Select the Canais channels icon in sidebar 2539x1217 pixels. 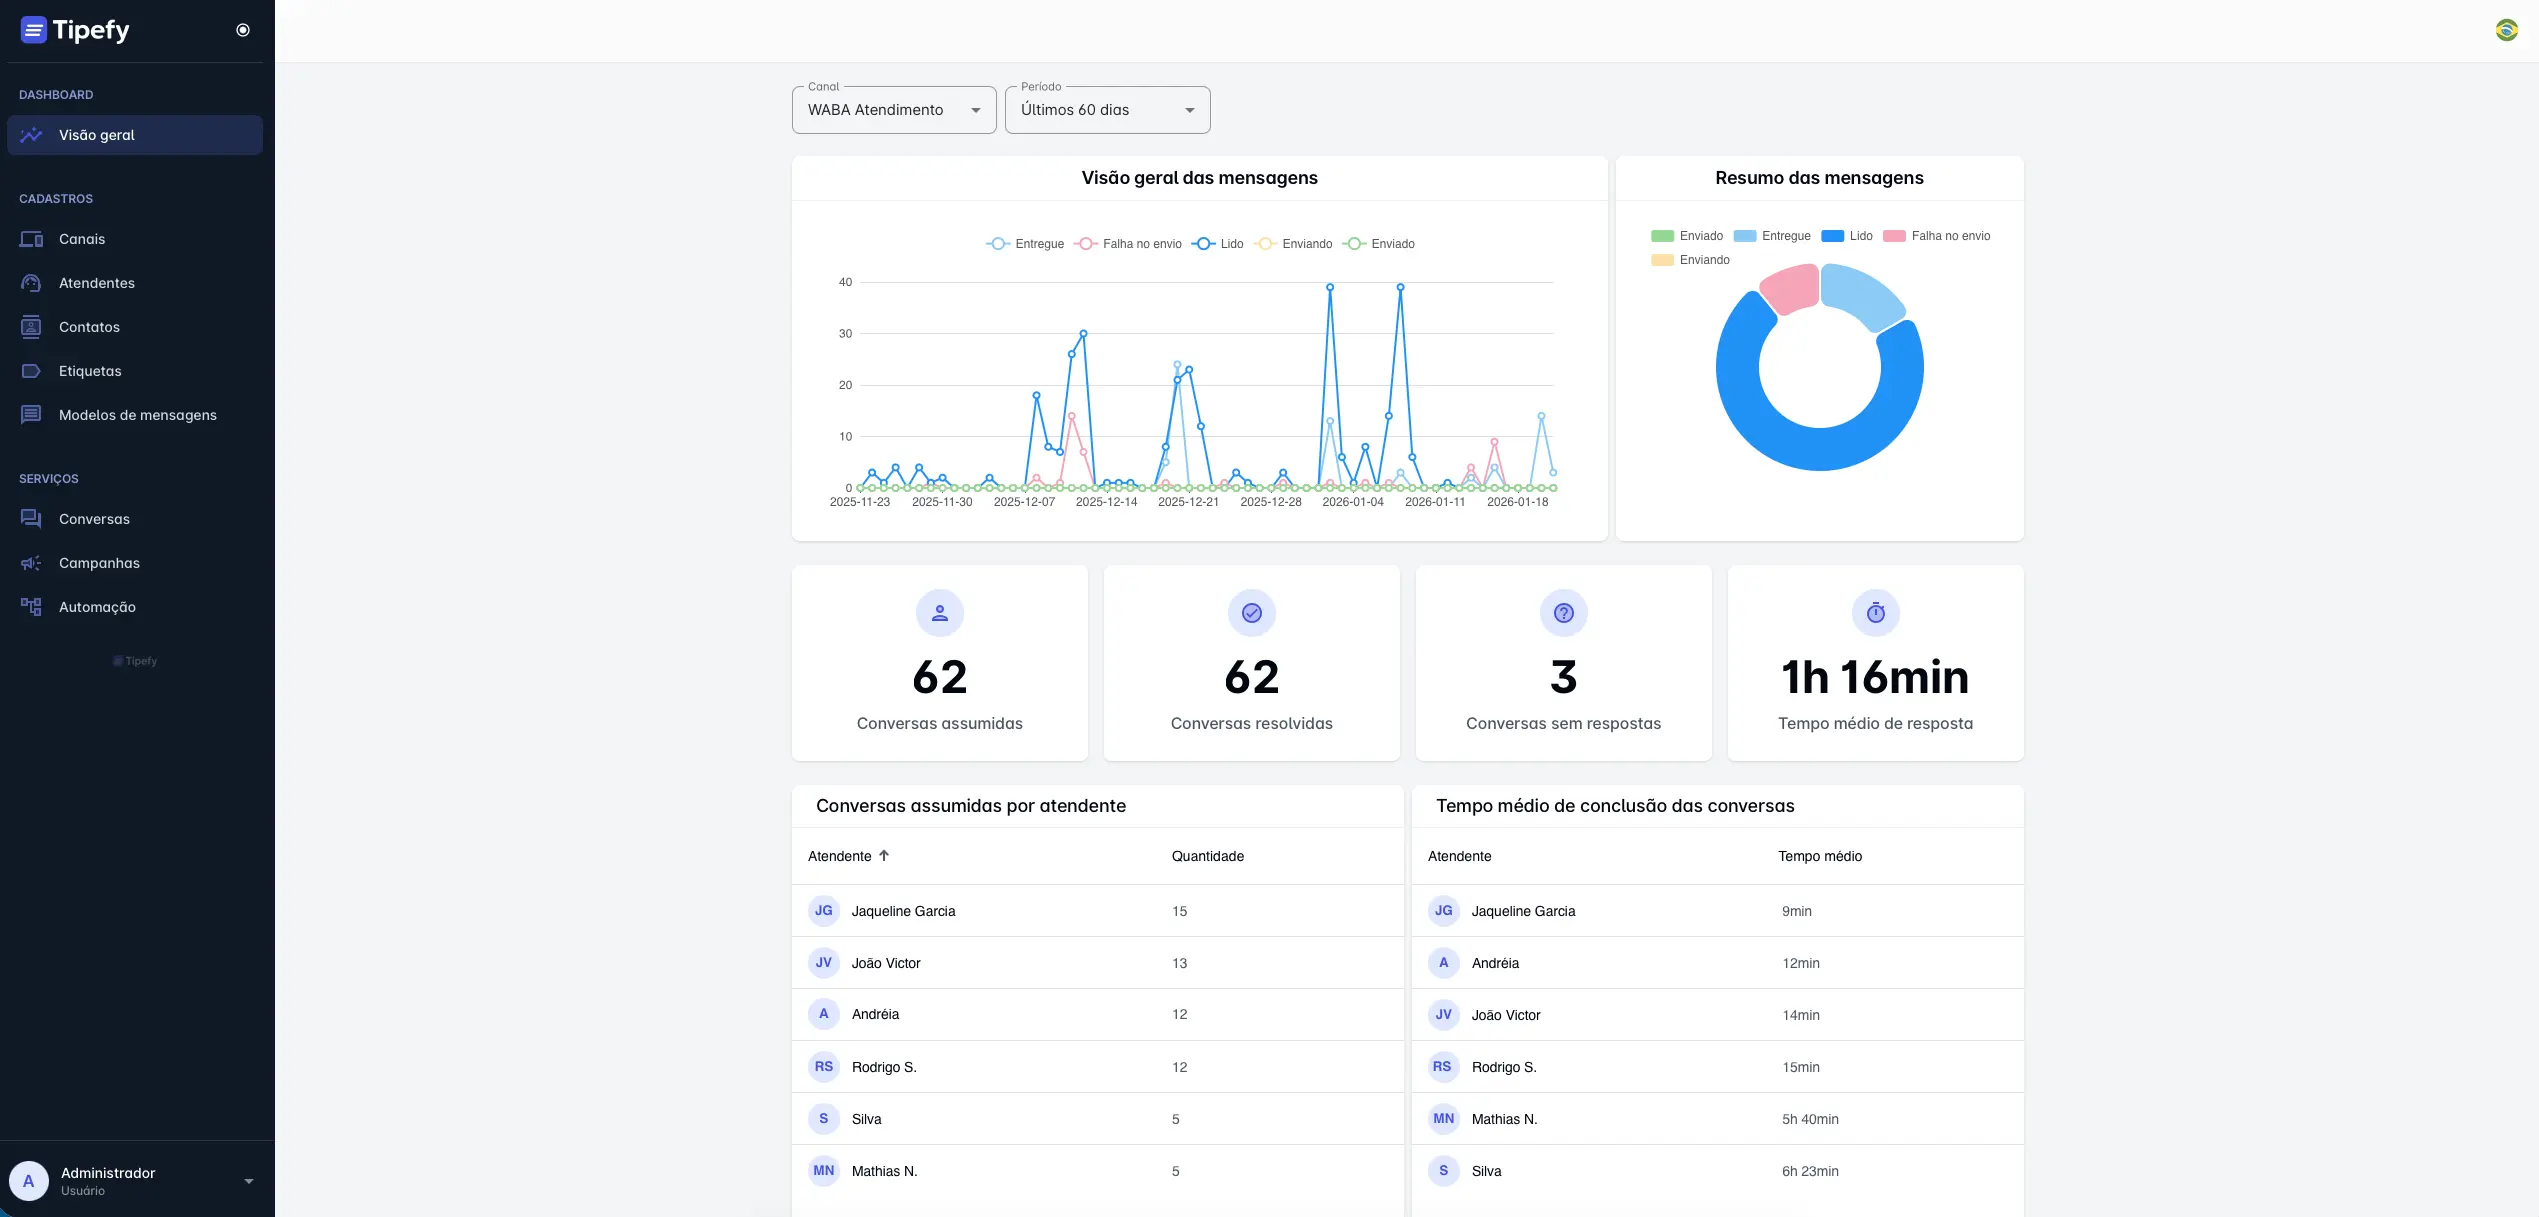[31, 239]
